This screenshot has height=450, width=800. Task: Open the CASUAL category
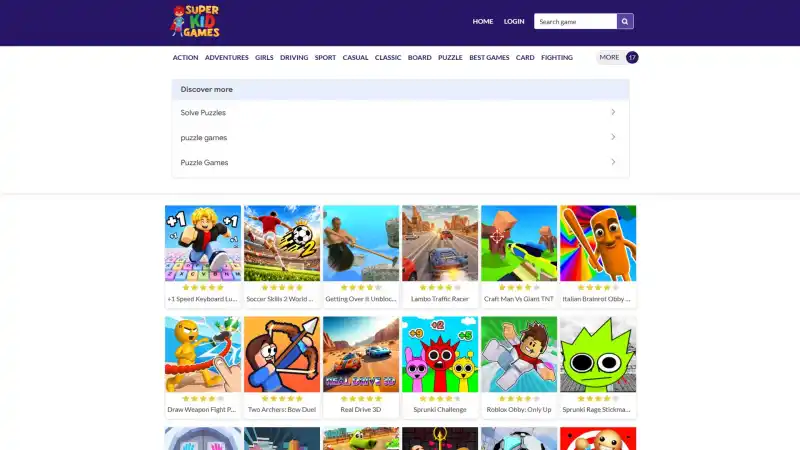point(355,58)
